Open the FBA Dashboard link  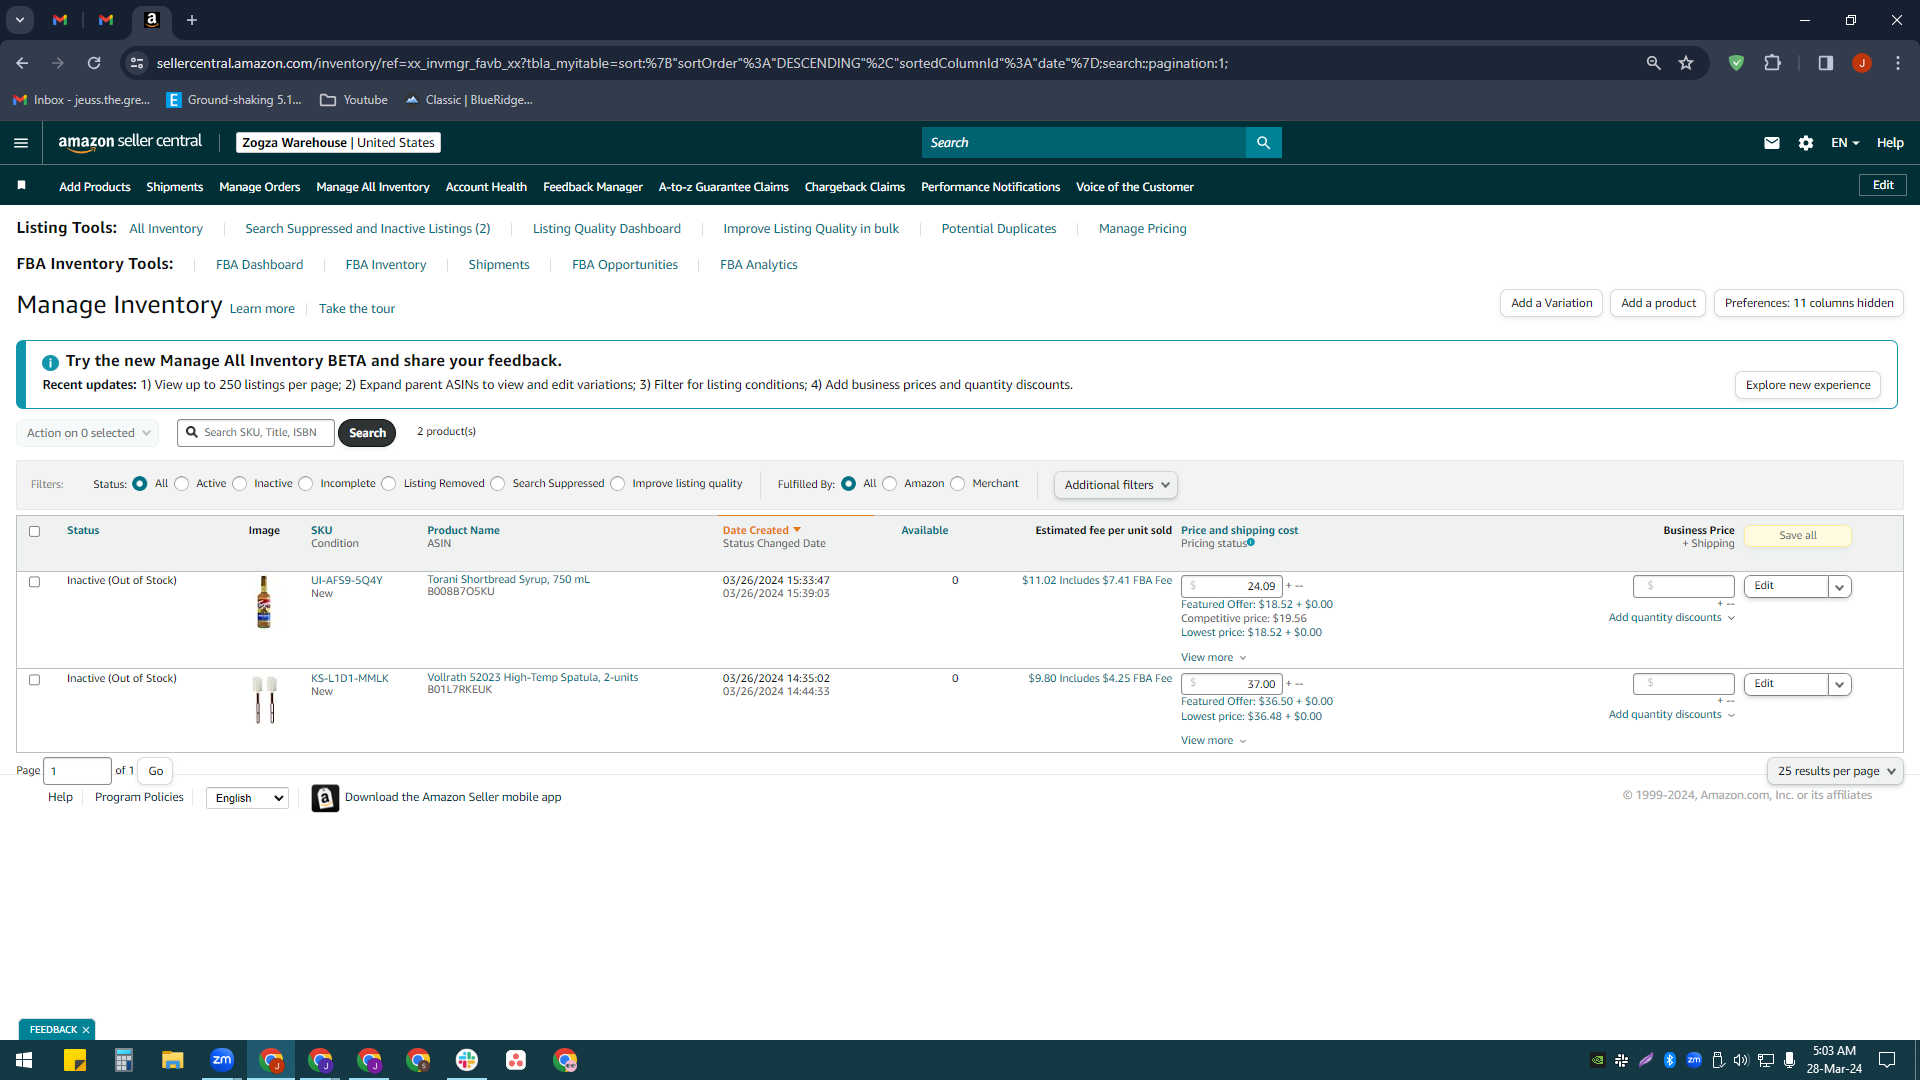pyautogui.click(x=260, y=265)
